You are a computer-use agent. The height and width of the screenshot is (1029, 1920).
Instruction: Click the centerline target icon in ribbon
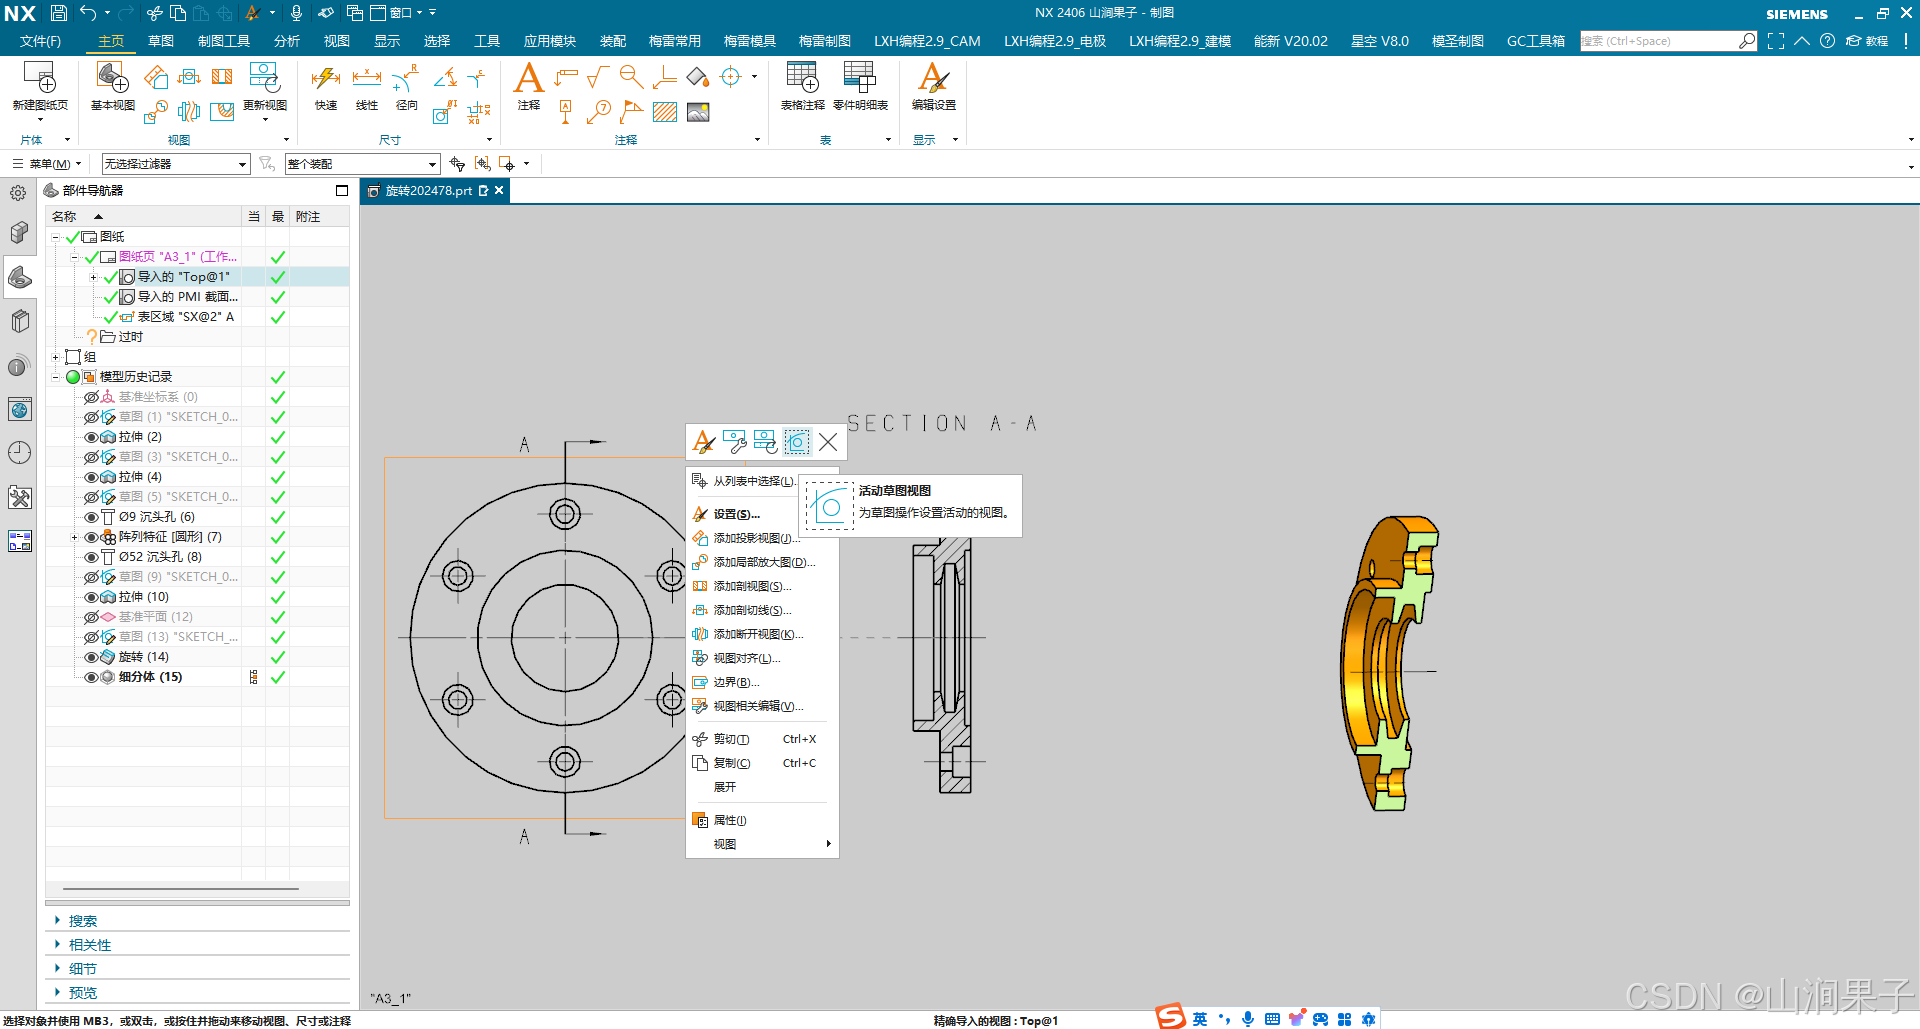tap(731, 77)
